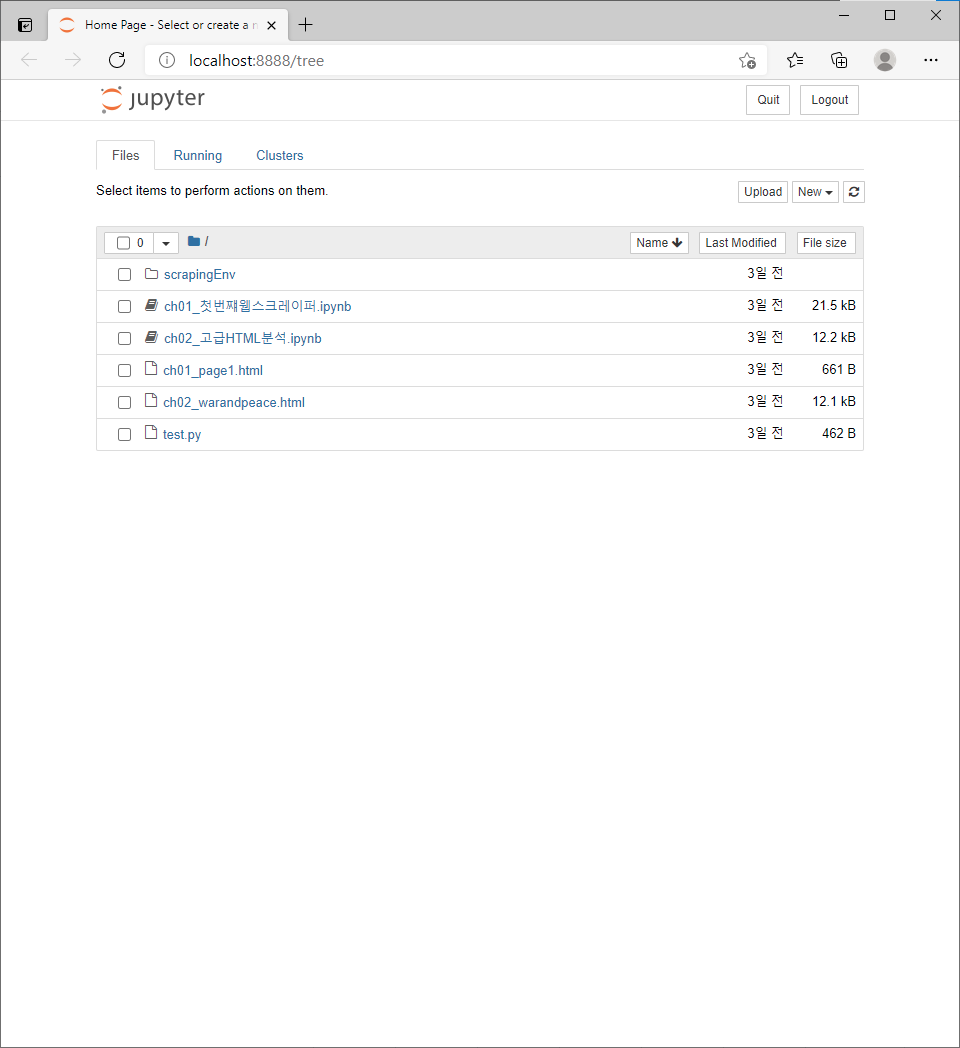Open browser Collections
This screenshot has height=1048, width=960.
point(839,60)
